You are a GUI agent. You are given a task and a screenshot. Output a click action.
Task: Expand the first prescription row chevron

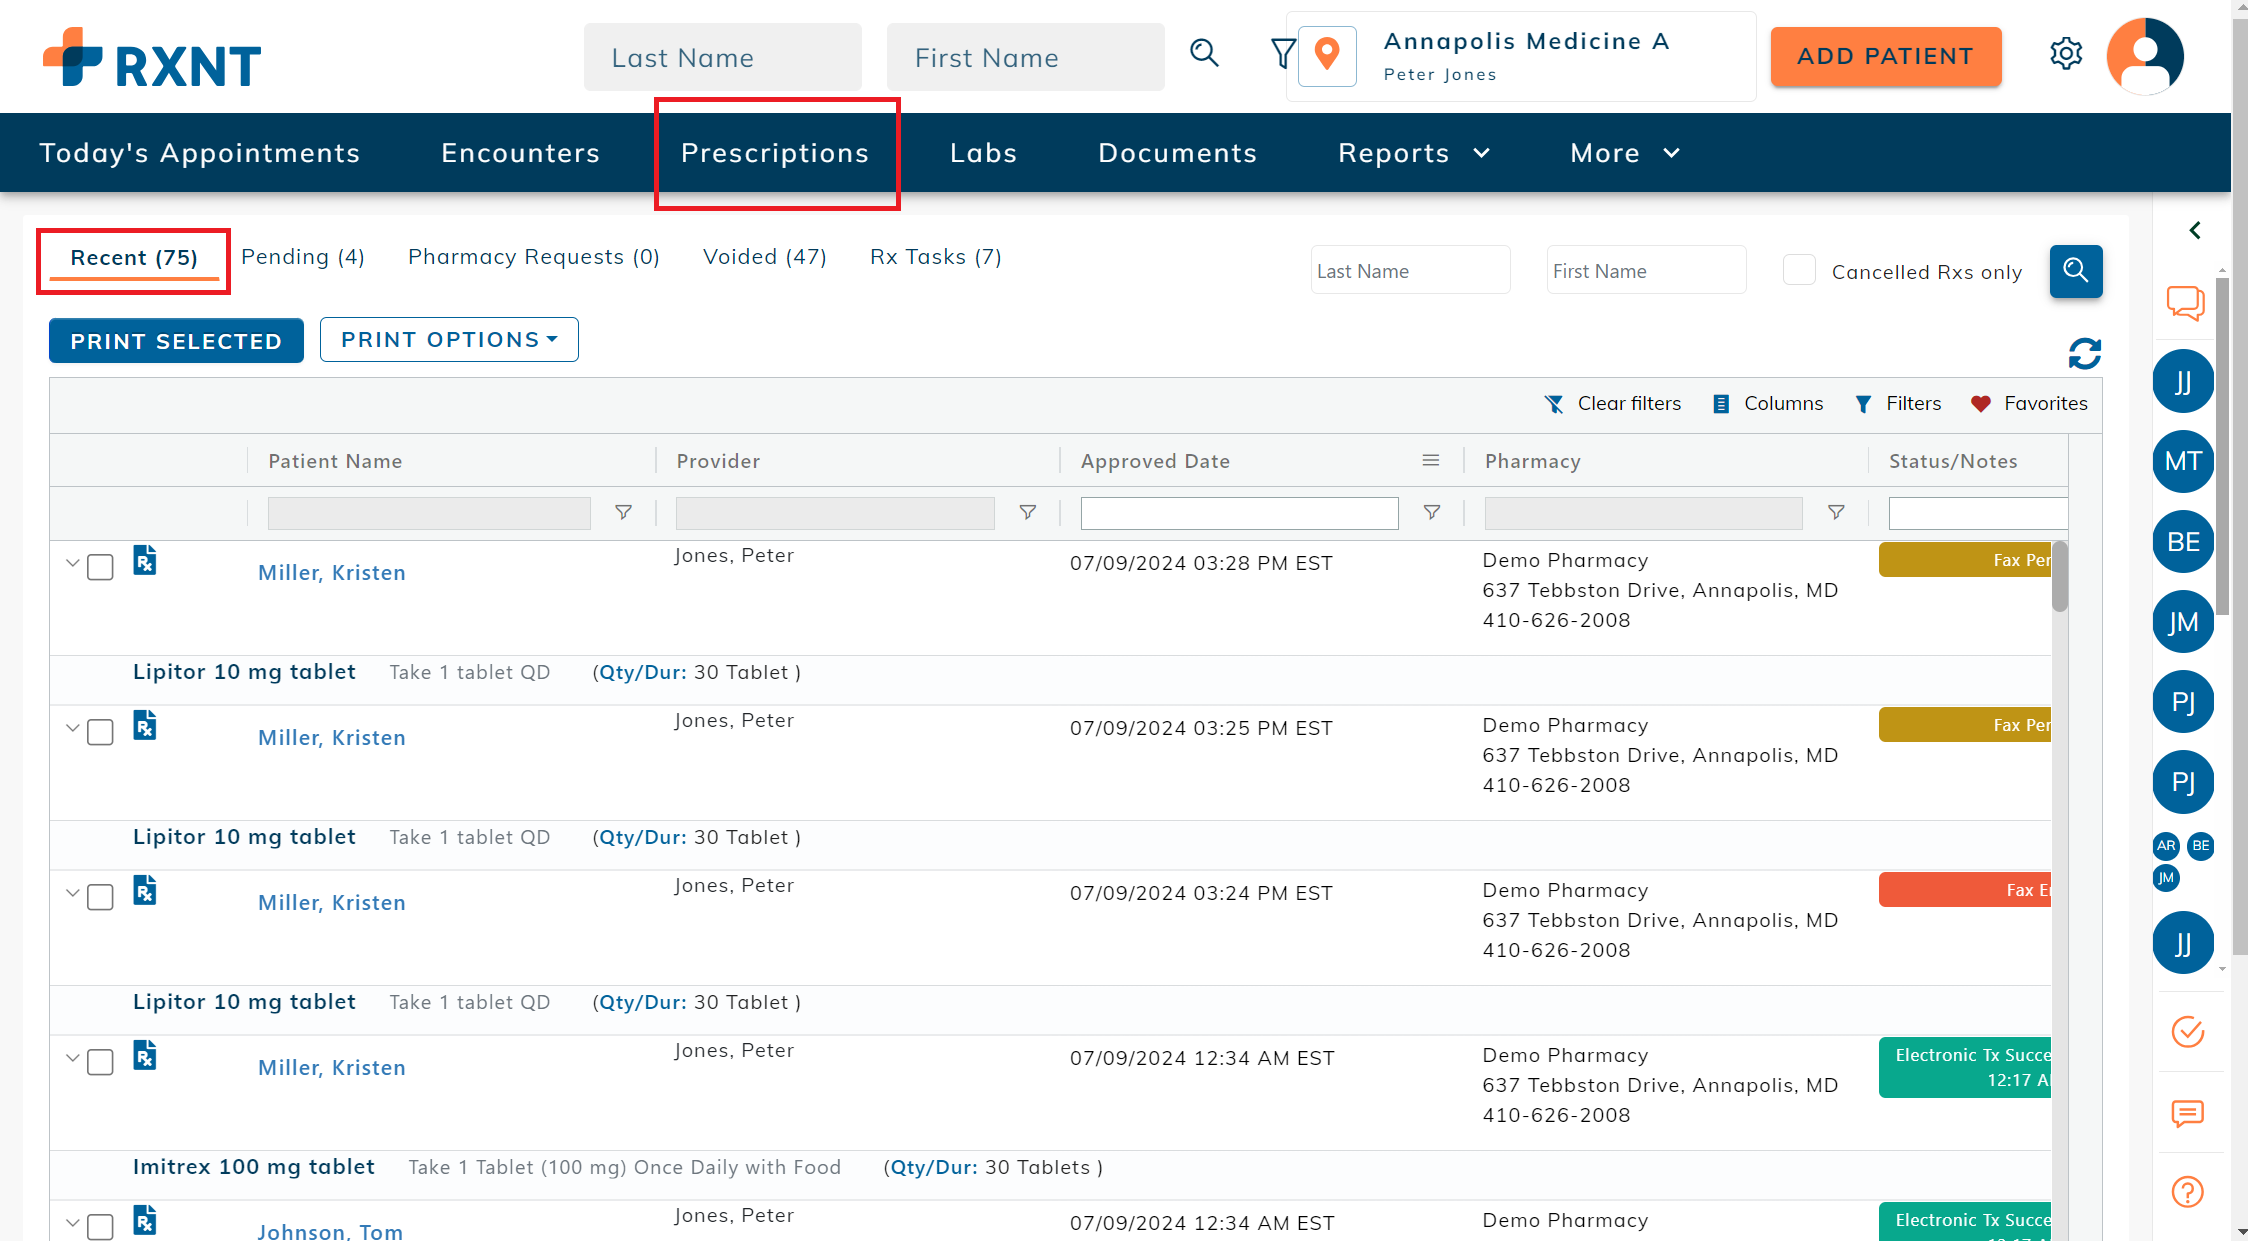72,563
